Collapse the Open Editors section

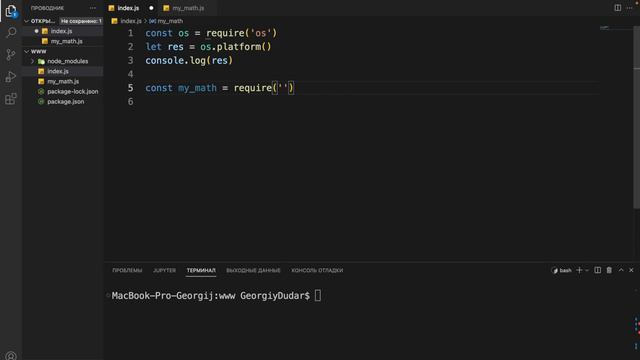tap(27, 21)
